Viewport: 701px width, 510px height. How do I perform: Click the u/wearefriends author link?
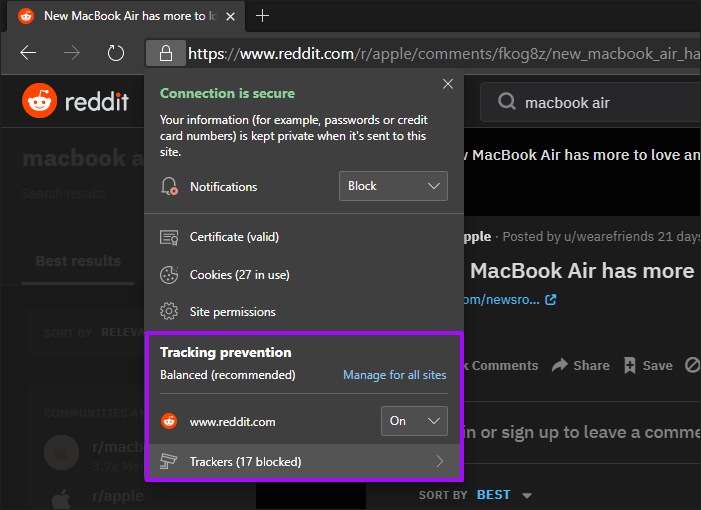[609, 236]
